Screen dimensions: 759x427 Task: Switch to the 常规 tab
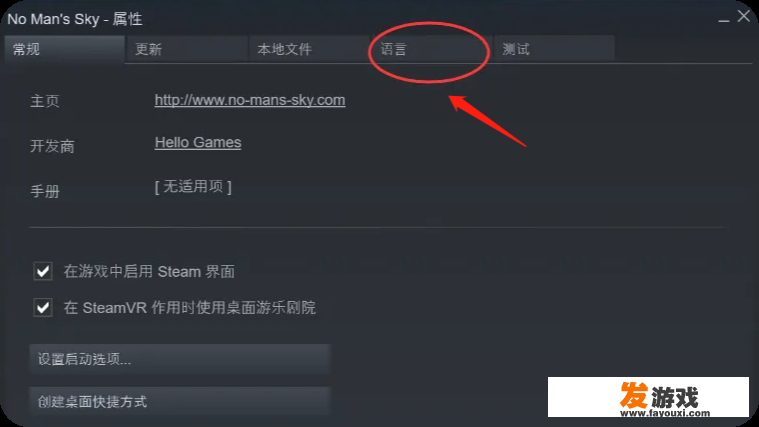point(64,49)
